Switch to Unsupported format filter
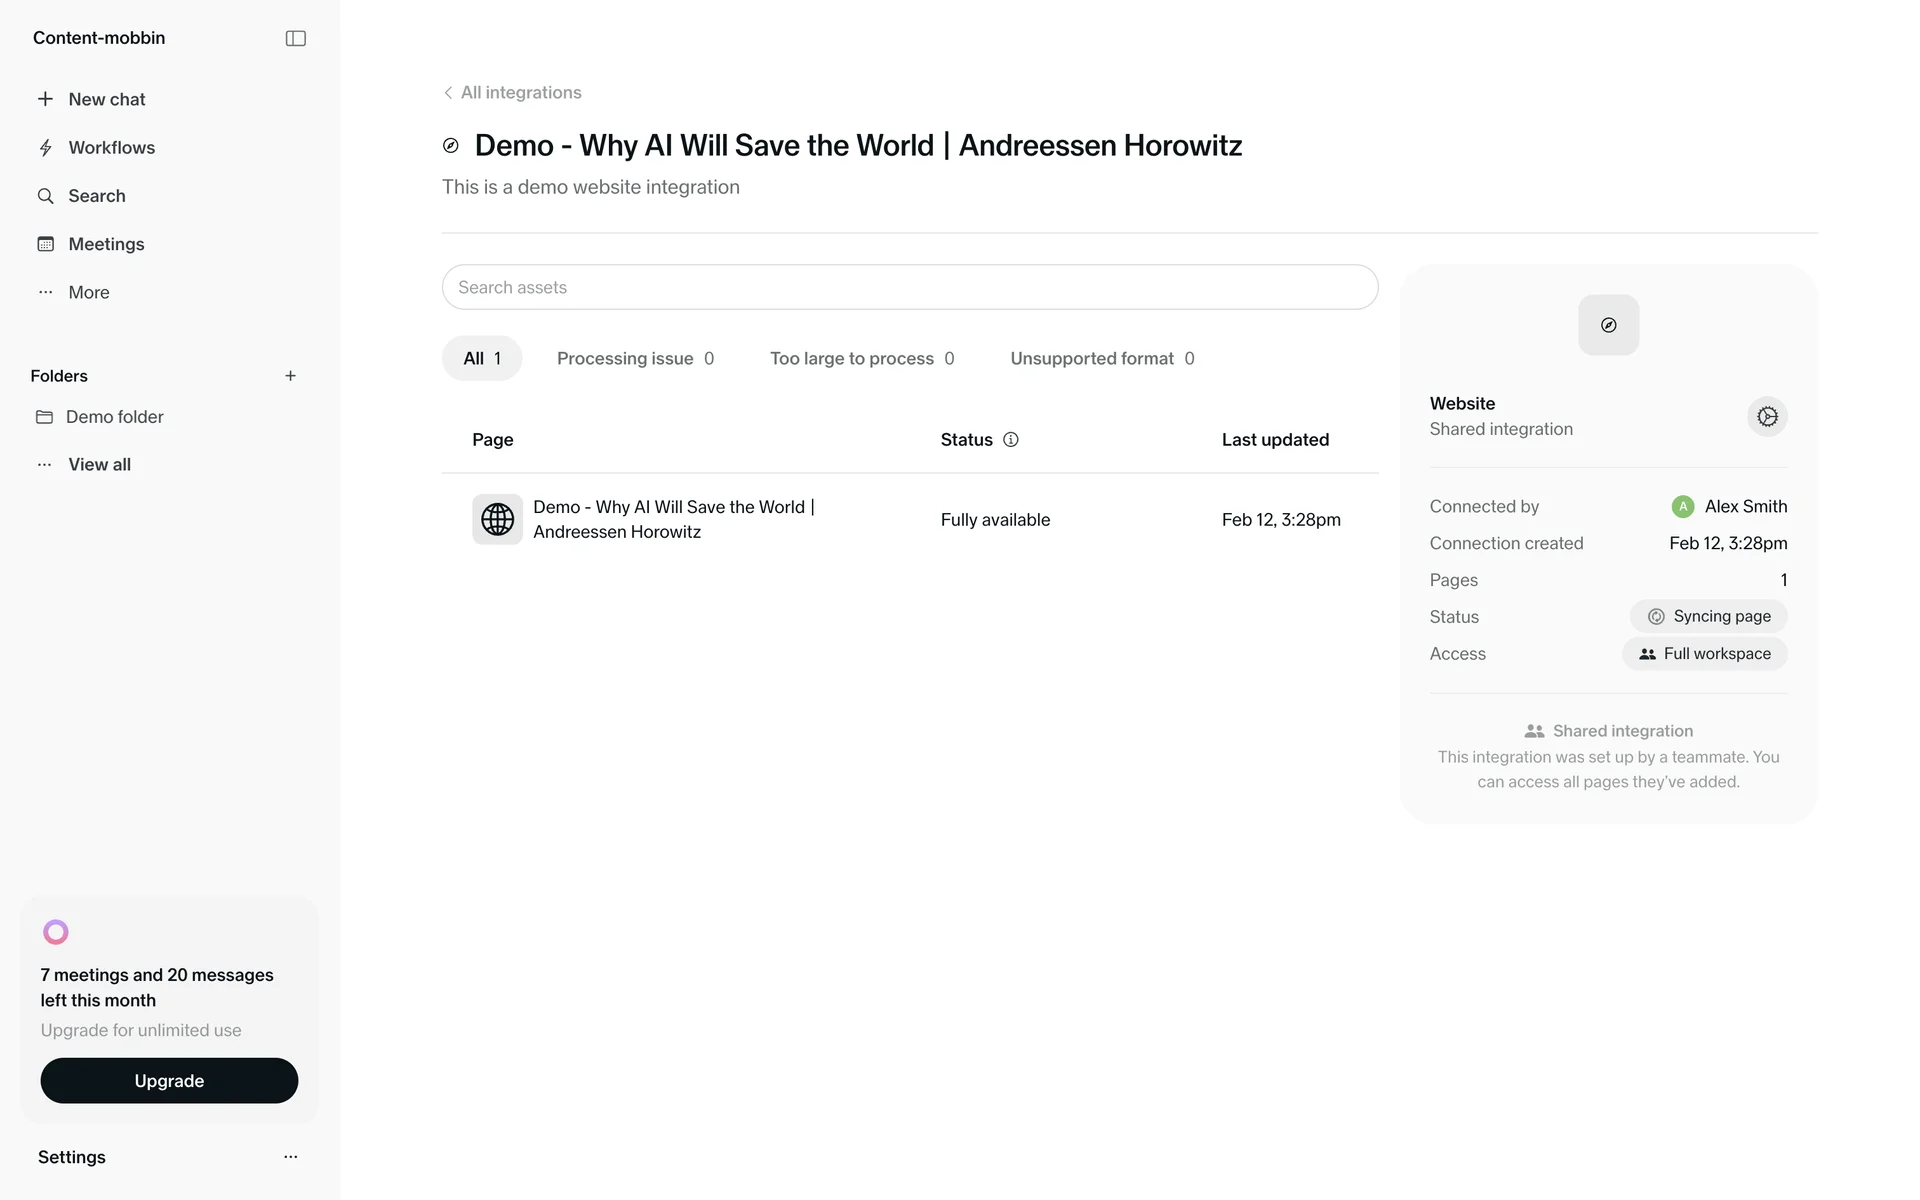The width and height of the screenshot is (1920, 1200). coord(1101,359)
